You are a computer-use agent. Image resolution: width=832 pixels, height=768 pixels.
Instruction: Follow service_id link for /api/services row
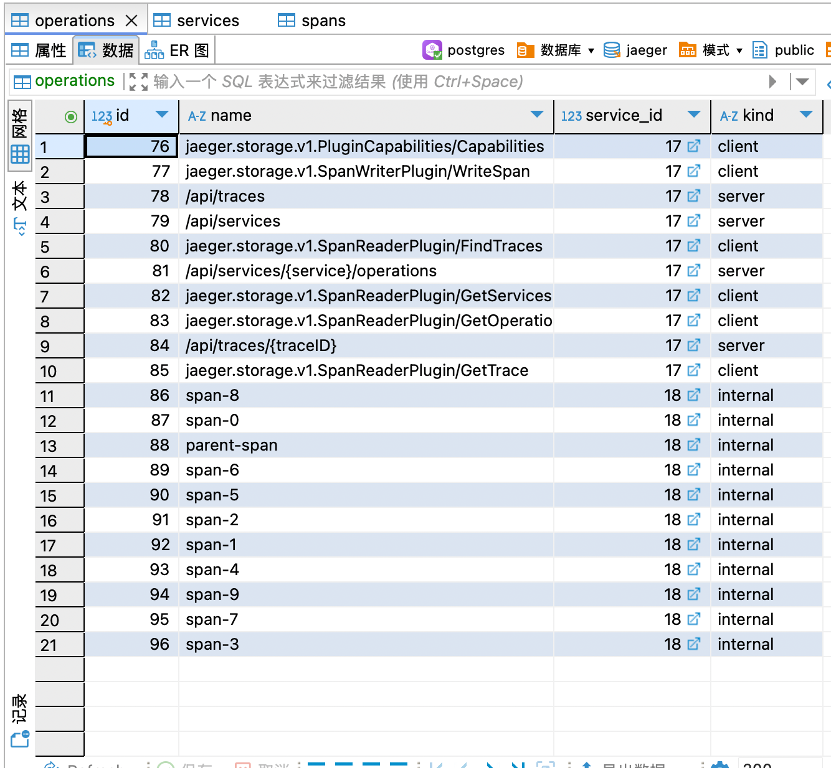(x=694, y=221)
